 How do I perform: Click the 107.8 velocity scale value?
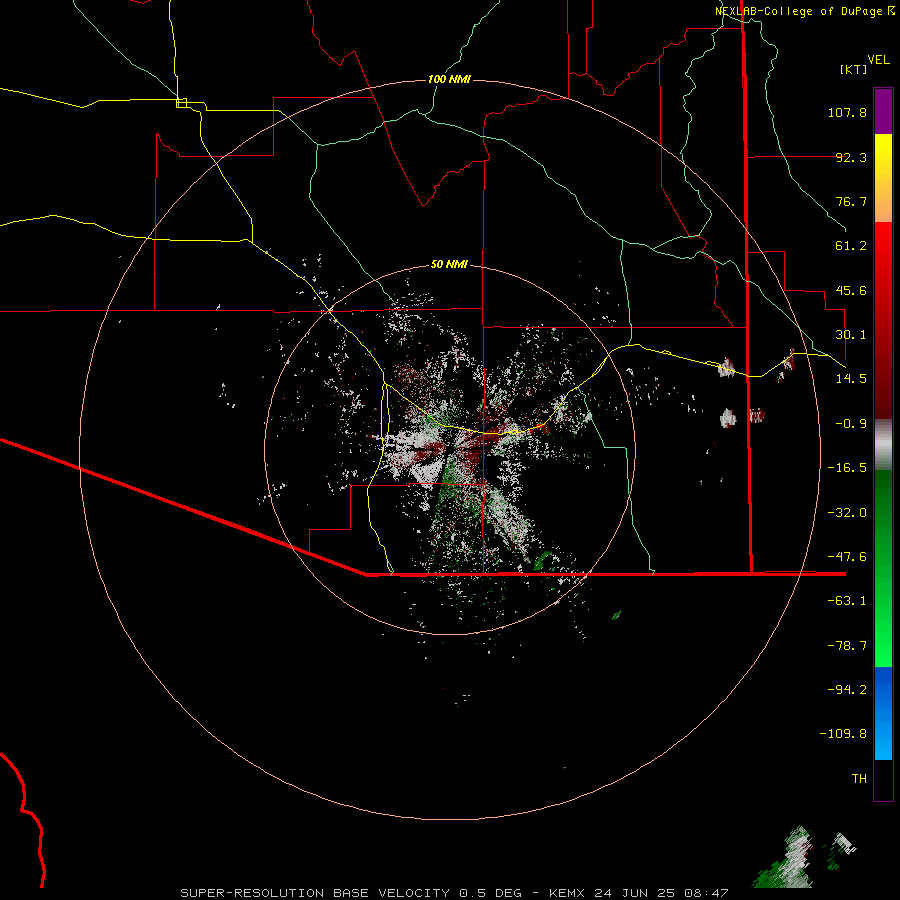click(847, 112)
